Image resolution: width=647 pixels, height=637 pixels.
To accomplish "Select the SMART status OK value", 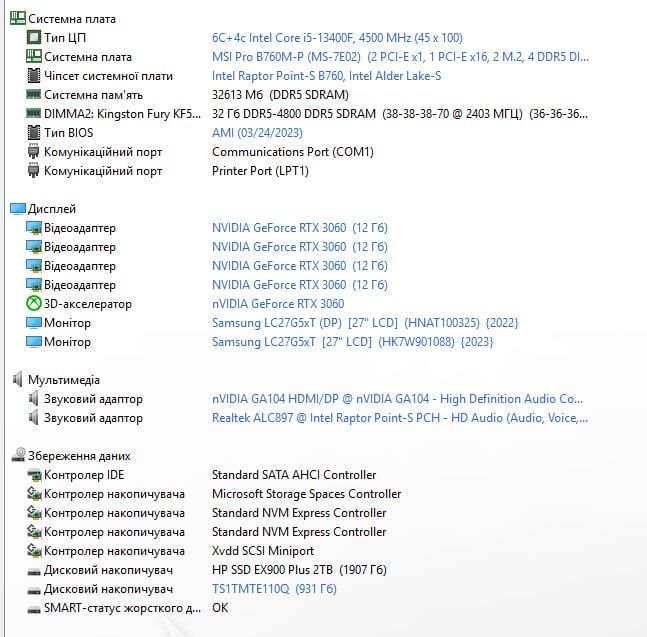I will click(x=220, y=607).
